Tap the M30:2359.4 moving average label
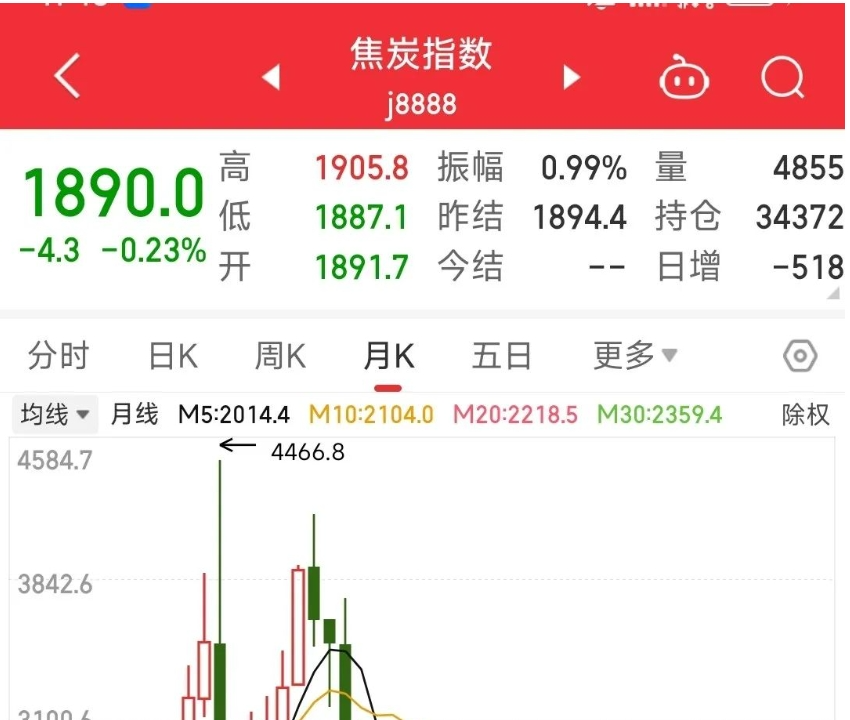850x720 pixels. (660, 414)
